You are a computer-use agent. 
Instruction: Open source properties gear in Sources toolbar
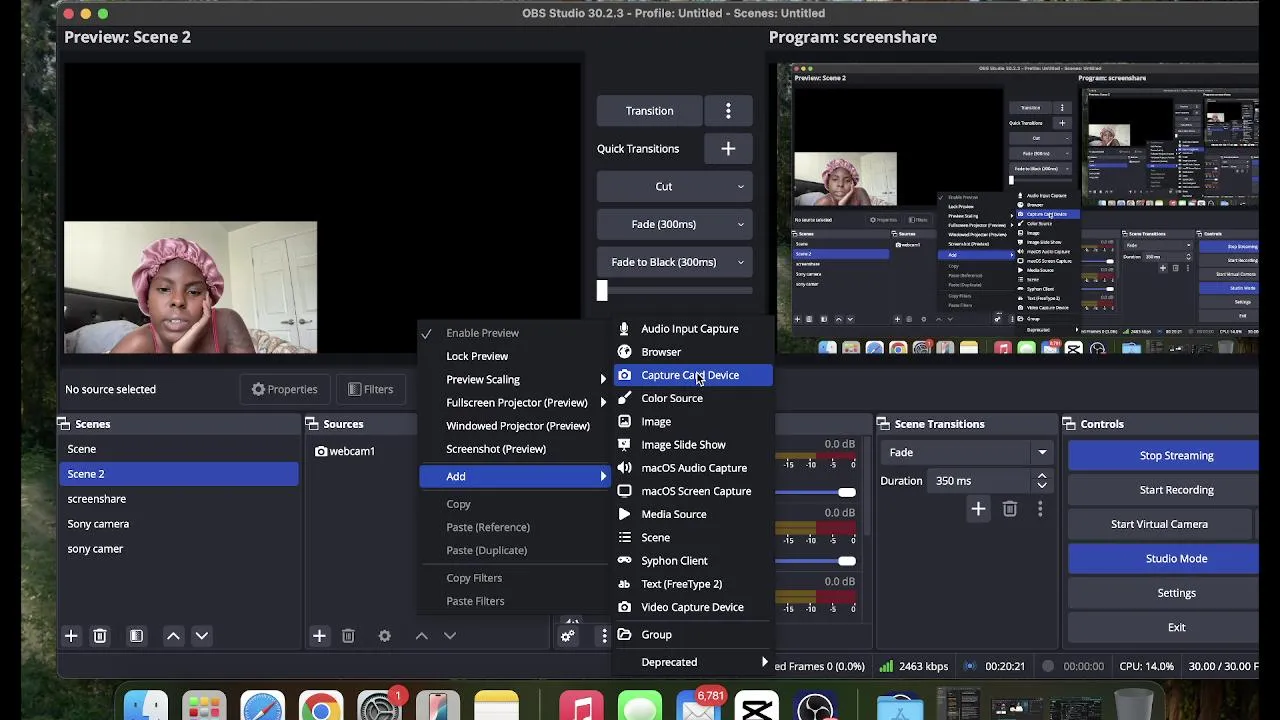tap(385, 636)
